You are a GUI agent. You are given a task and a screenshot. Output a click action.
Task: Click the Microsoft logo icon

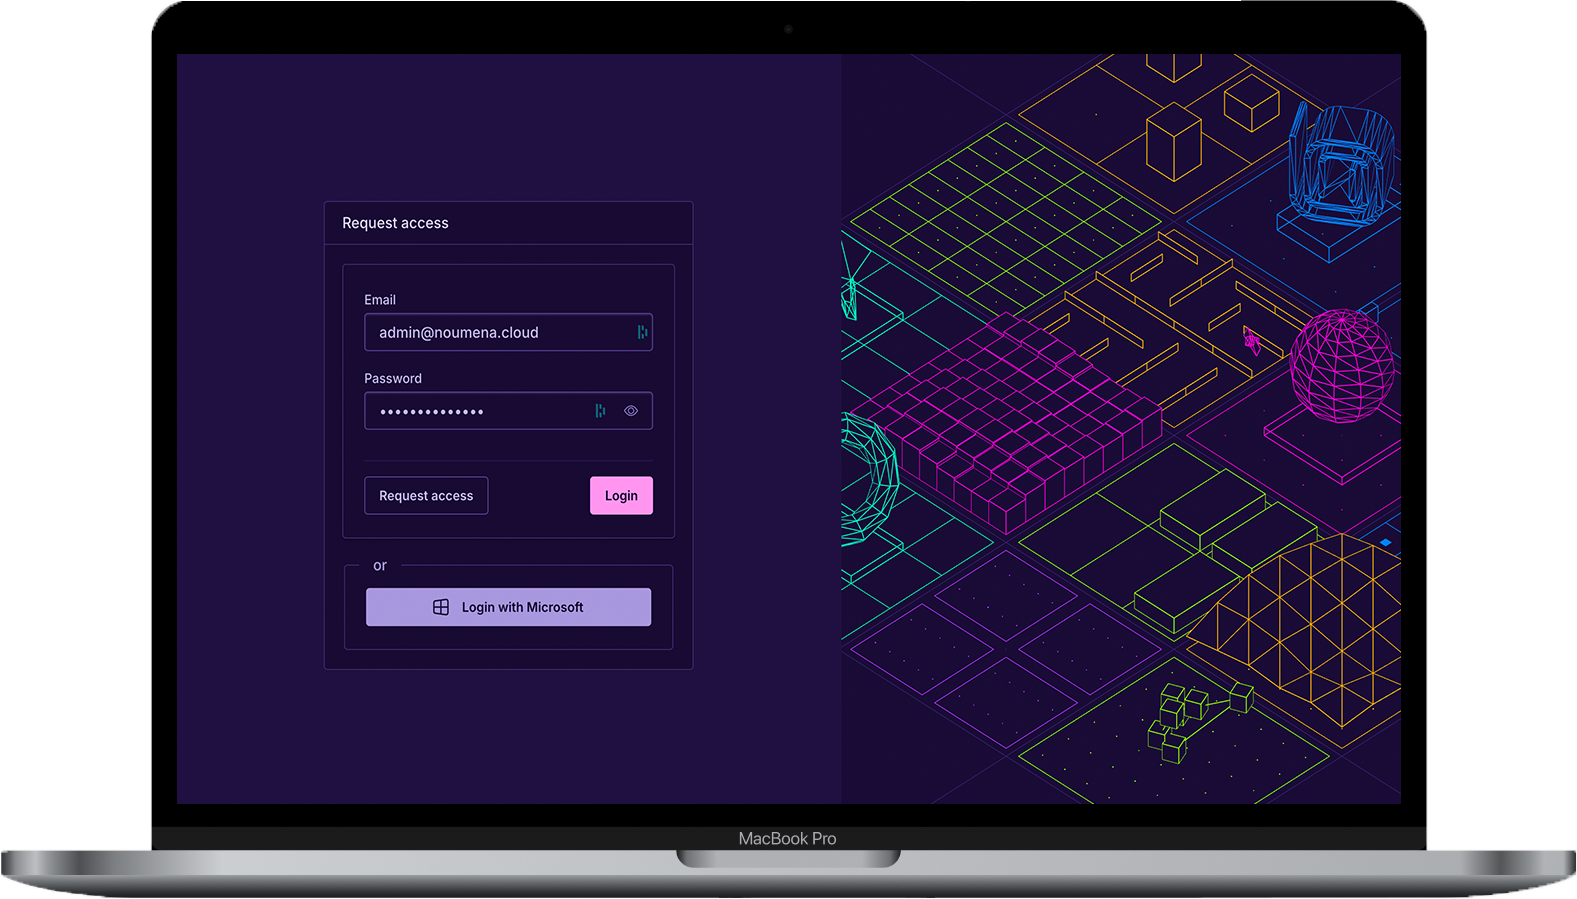pos(441,607)
